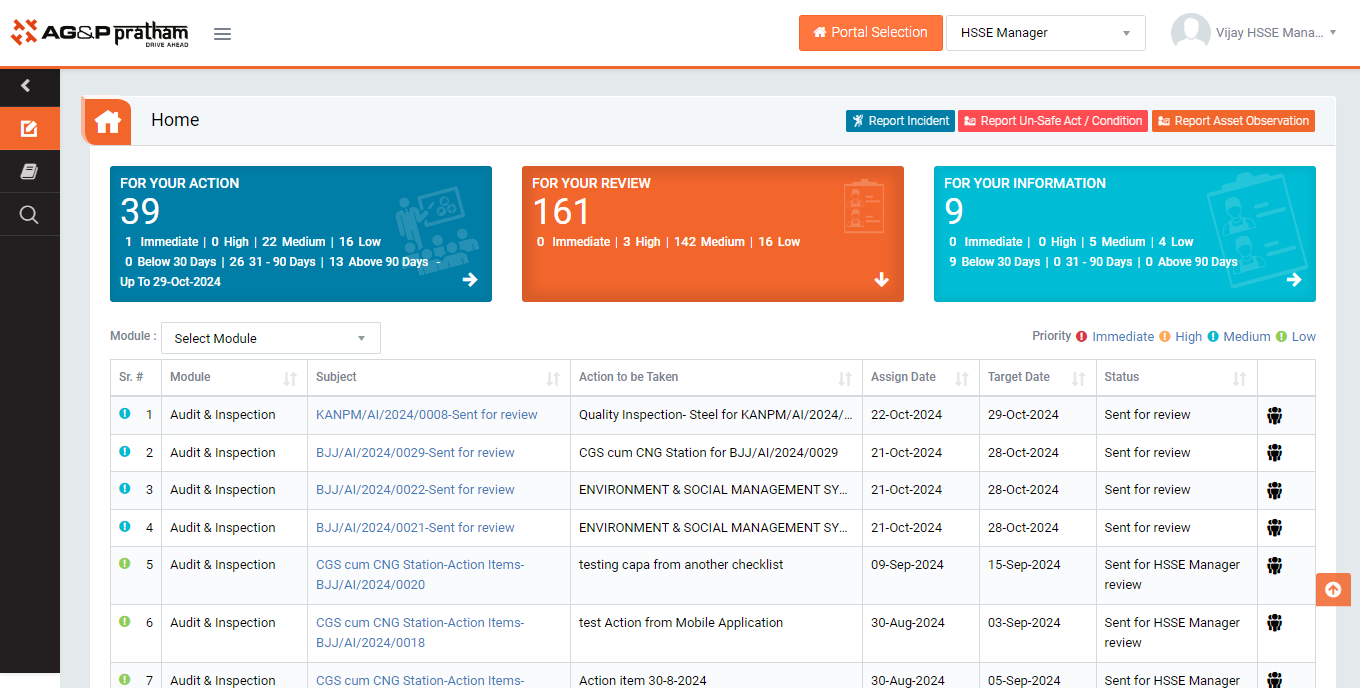Open the Vijay HSSE Manager user menu

point(1255,33)
